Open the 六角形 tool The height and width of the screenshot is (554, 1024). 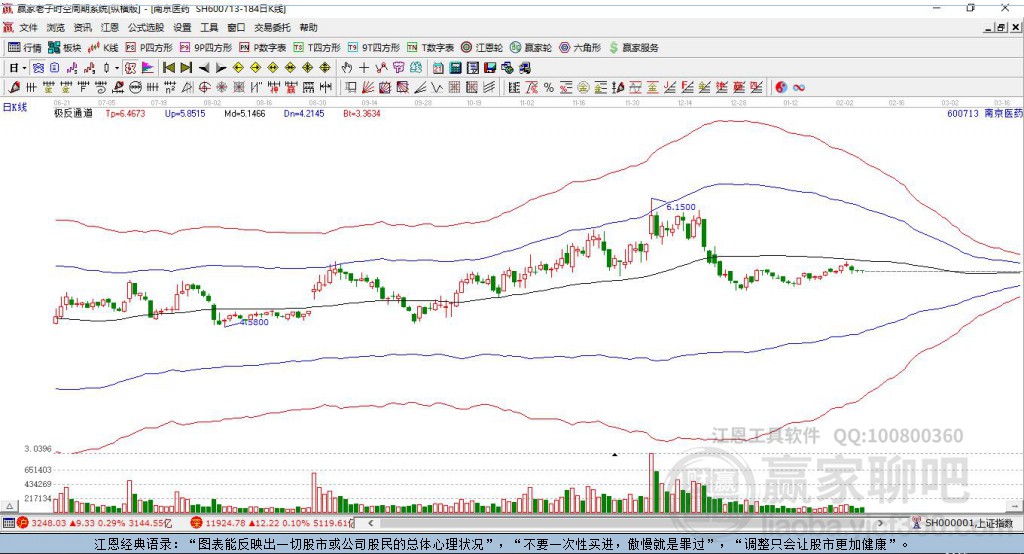coord(580,48)
